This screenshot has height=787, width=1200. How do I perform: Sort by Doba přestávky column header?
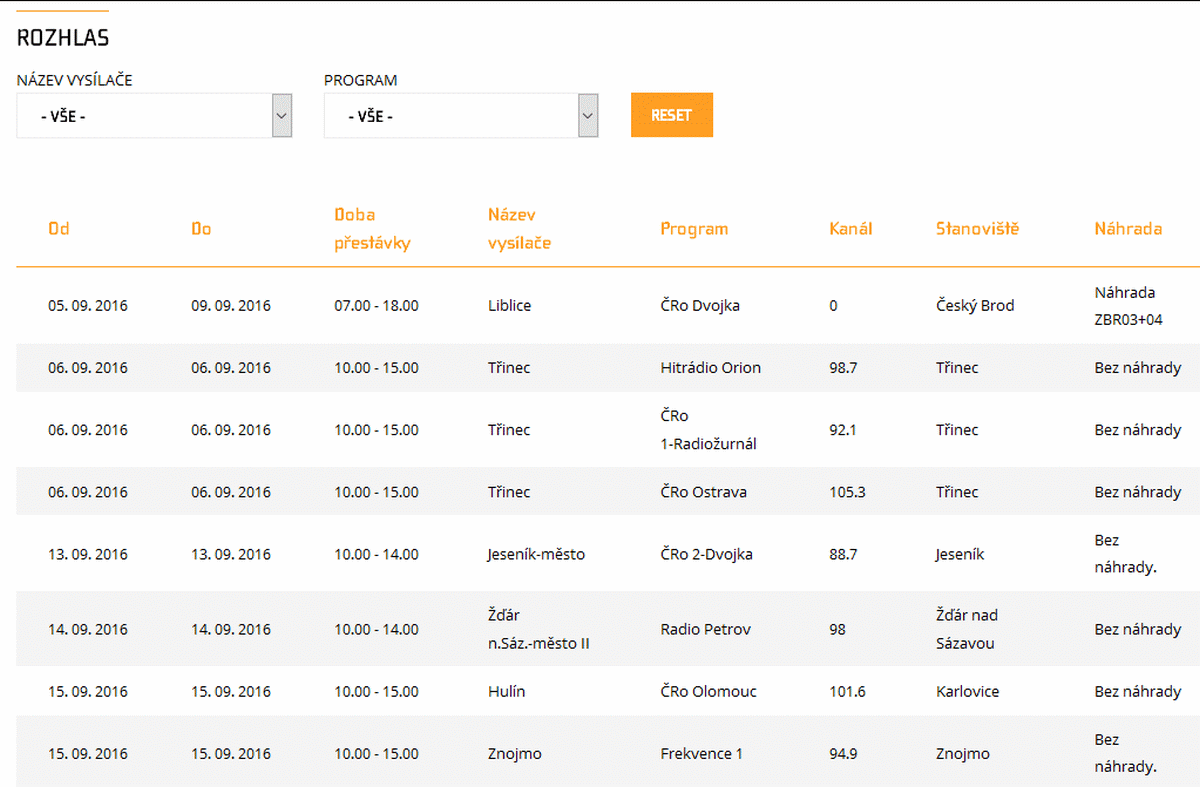pyautogui.click(x=372, y=229)
